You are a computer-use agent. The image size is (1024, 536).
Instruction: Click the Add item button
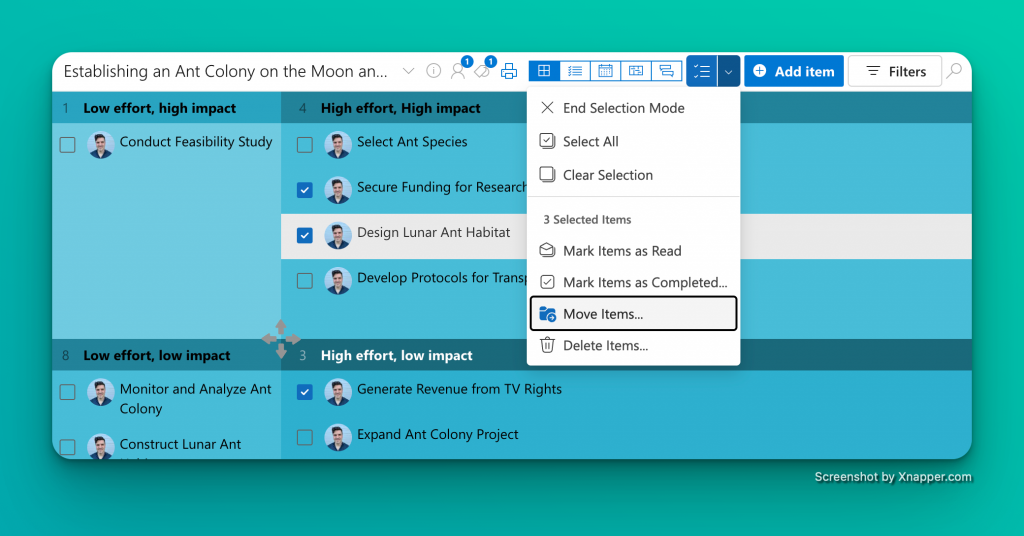(x=794, y=71)
